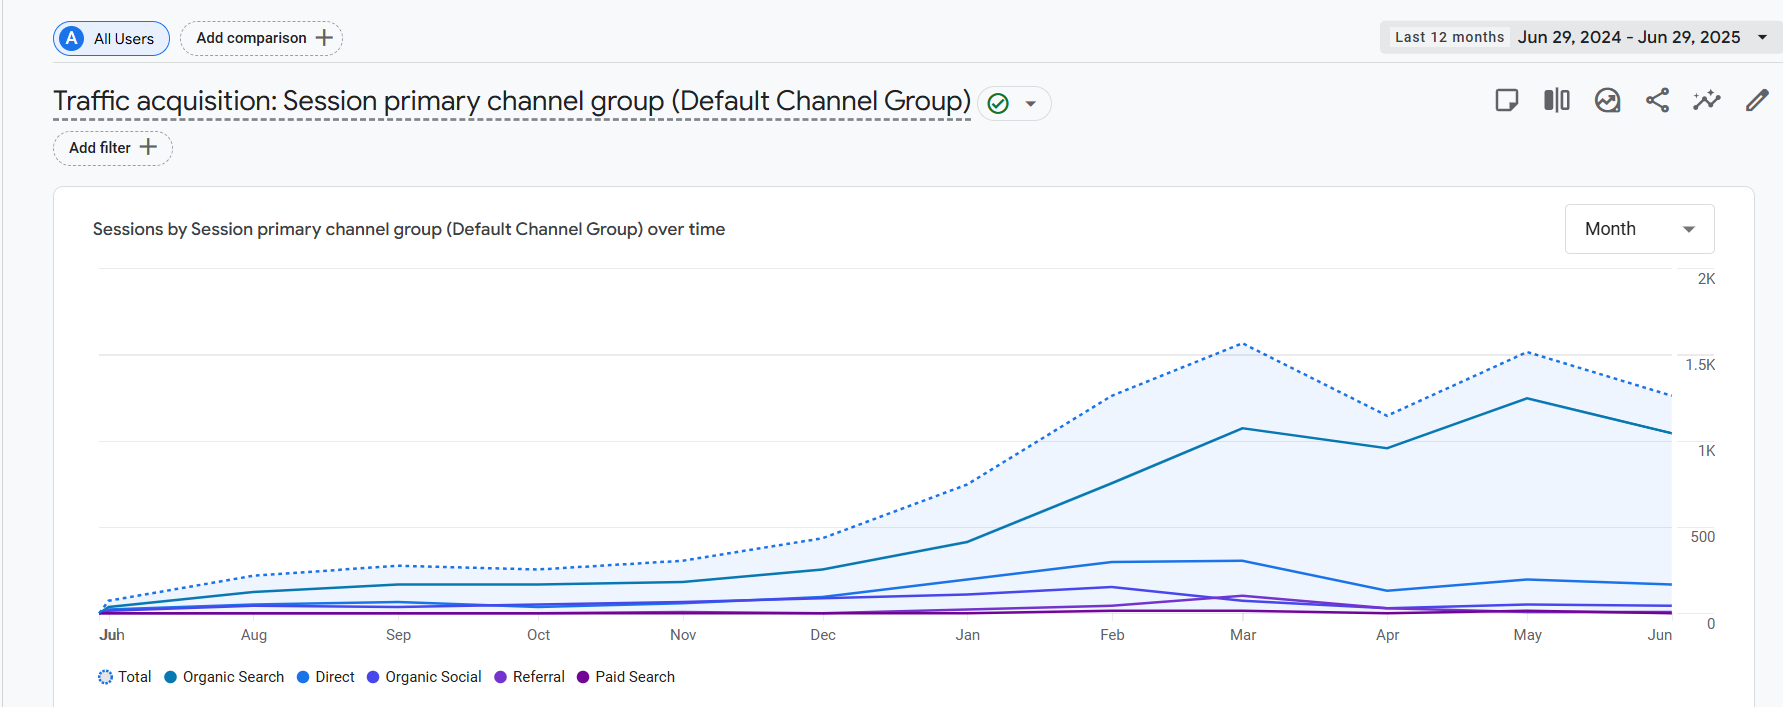Click the 'Sep' x-axis label
The width and height of the screenshot is (1783, 707).
click(398, 635)
